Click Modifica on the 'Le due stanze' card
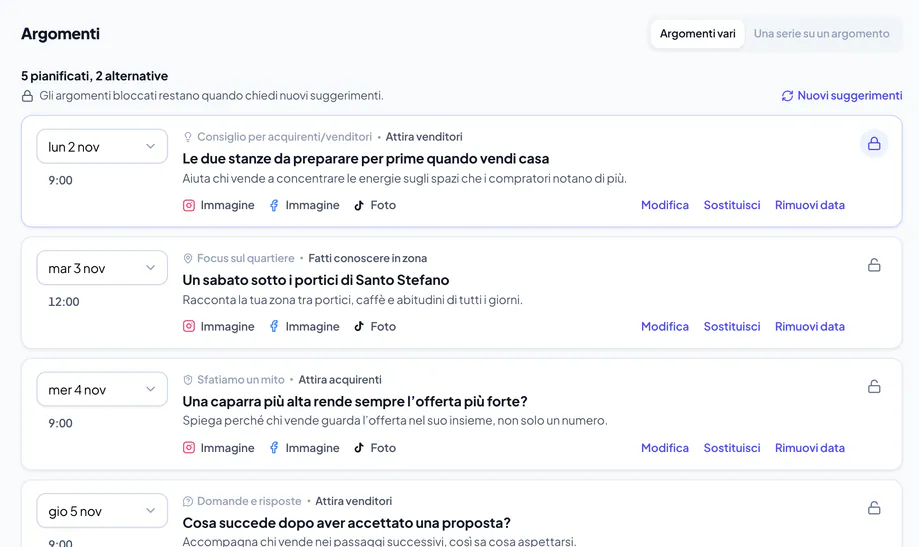The image size is (919, 547). pos(665,205)
